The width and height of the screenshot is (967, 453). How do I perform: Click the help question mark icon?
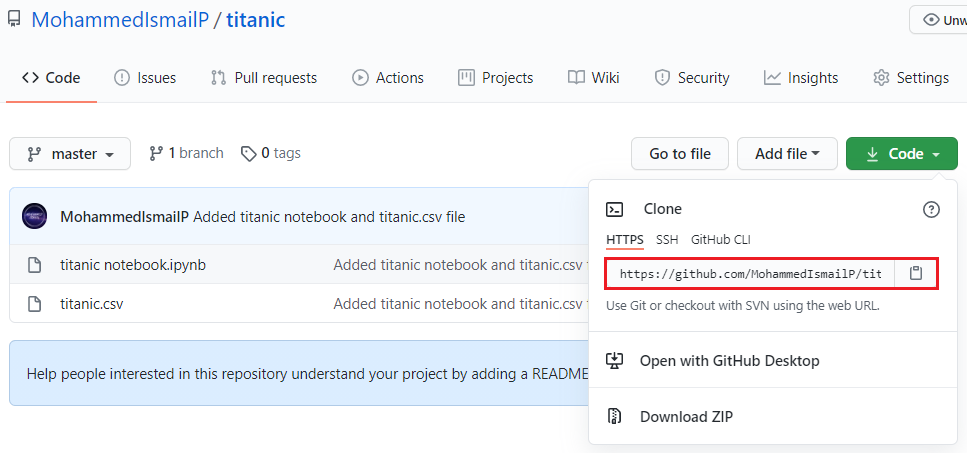[x=931, y=209]
